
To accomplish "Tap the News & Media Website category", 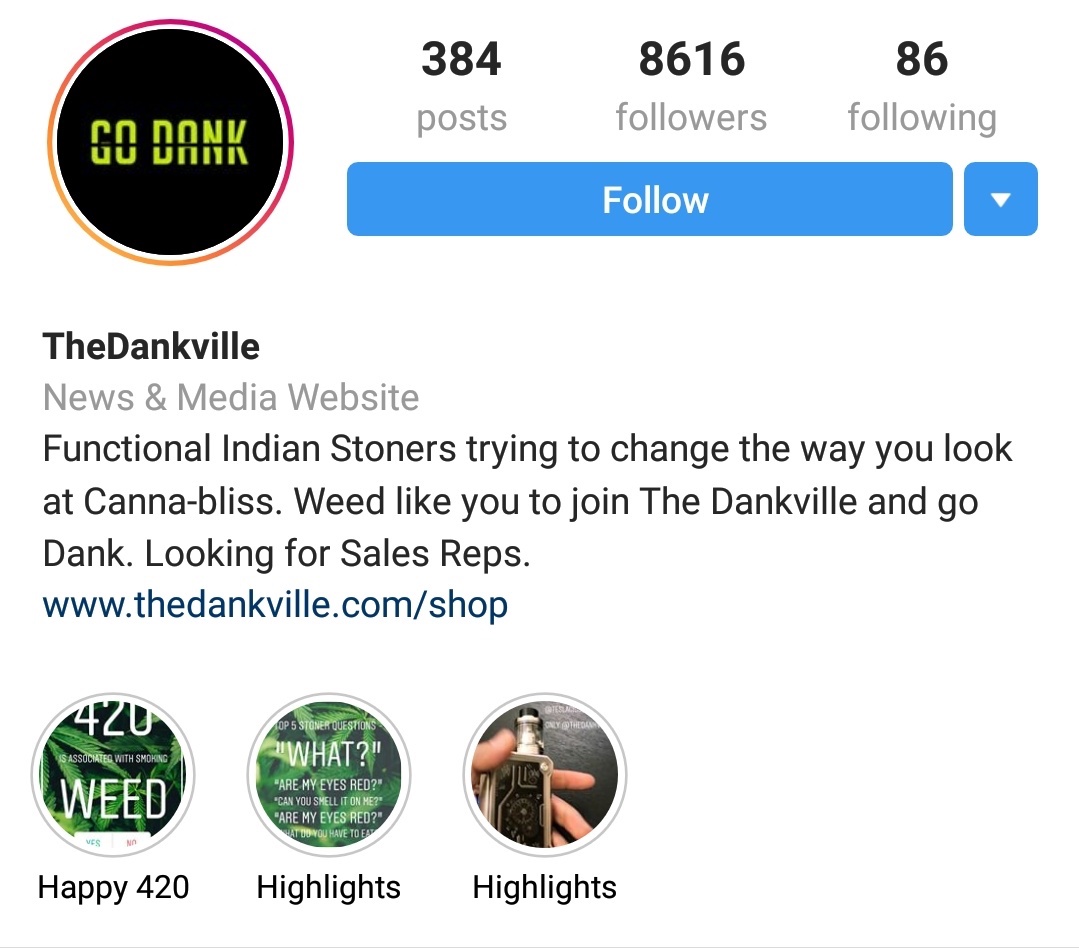I will 231,398.
